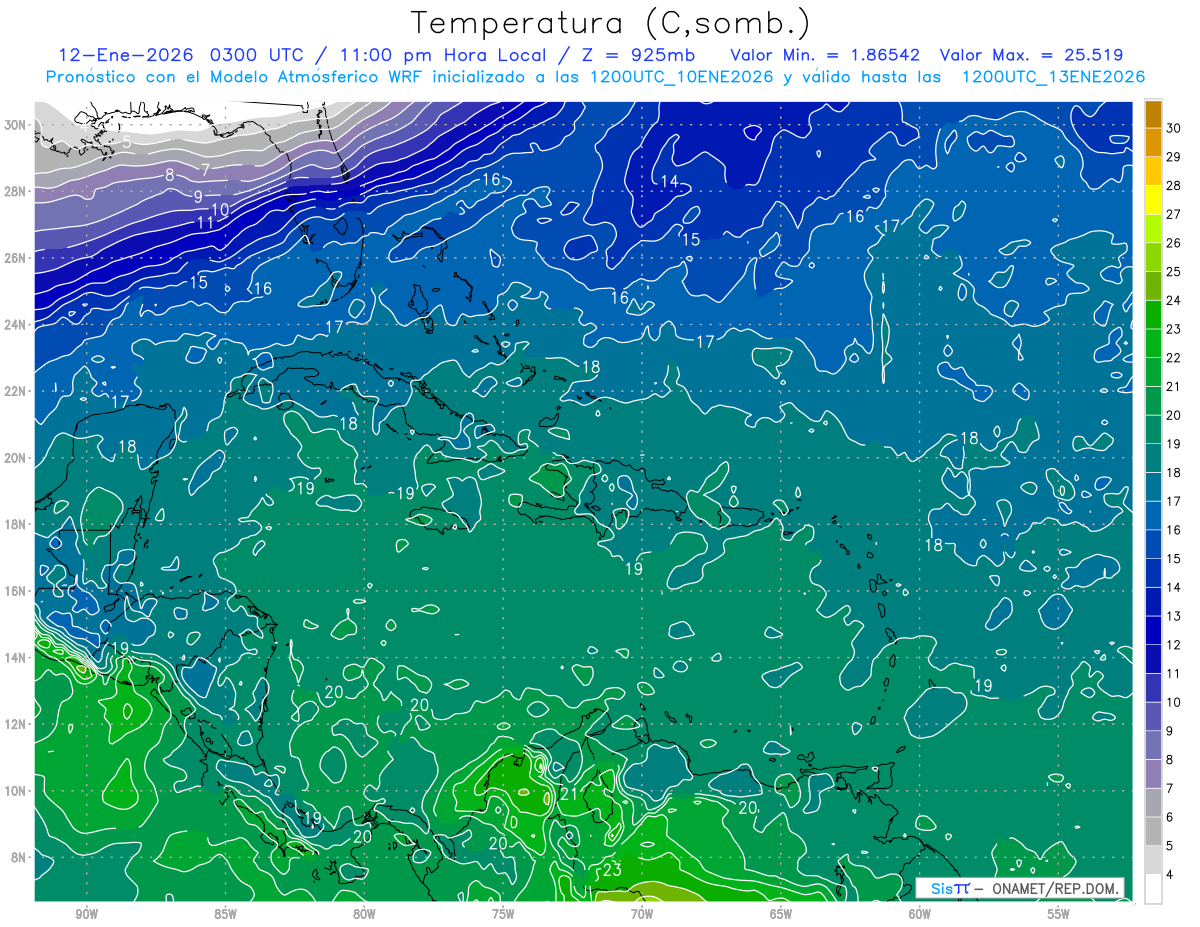Viewport: 1200px width, 927px height.
Task: Click the contour label 11 in the Gulf
Action: 205,223
